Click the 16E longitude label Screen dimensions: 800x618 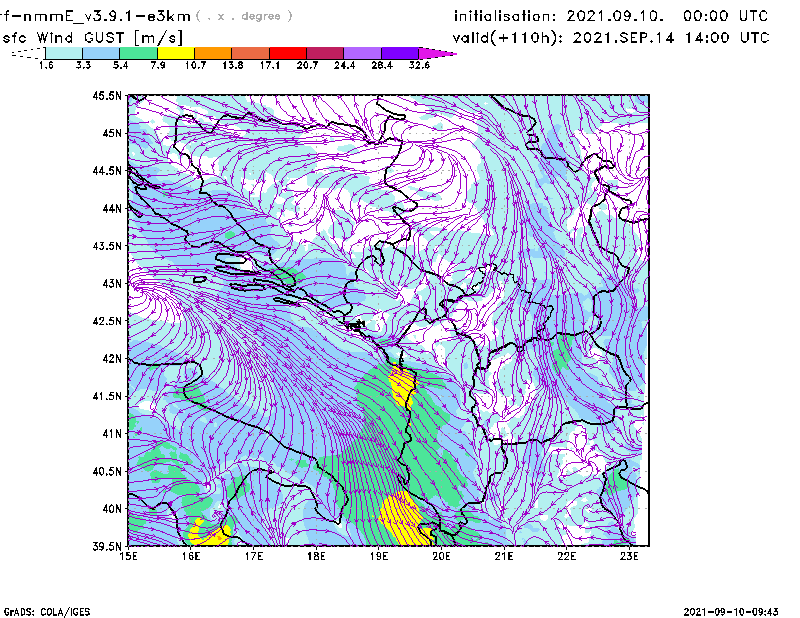191,556
